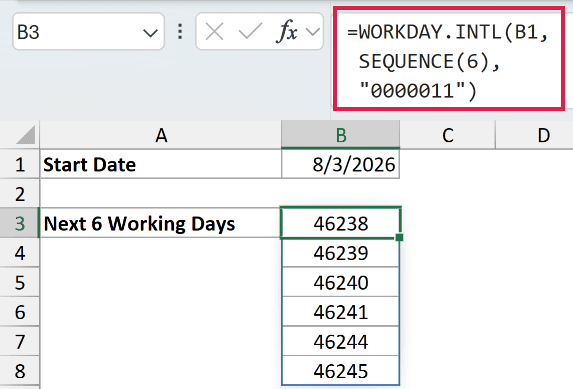This screenshot has height=389, width=573.
Task: Click the cell containing 8/3/2026
Action: 341,164
